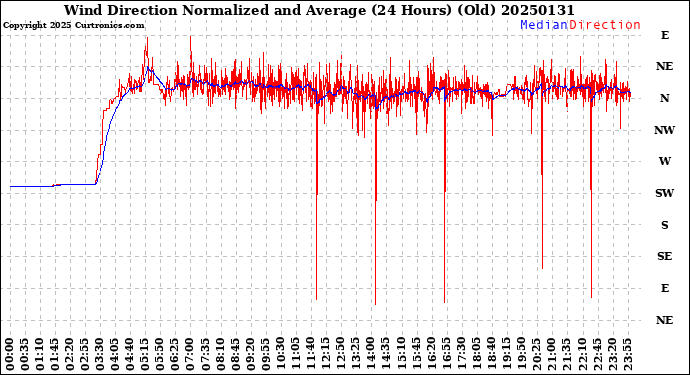The image size is (690, 375).
Task: Click the lower E axis label
Action: (665, 288)
